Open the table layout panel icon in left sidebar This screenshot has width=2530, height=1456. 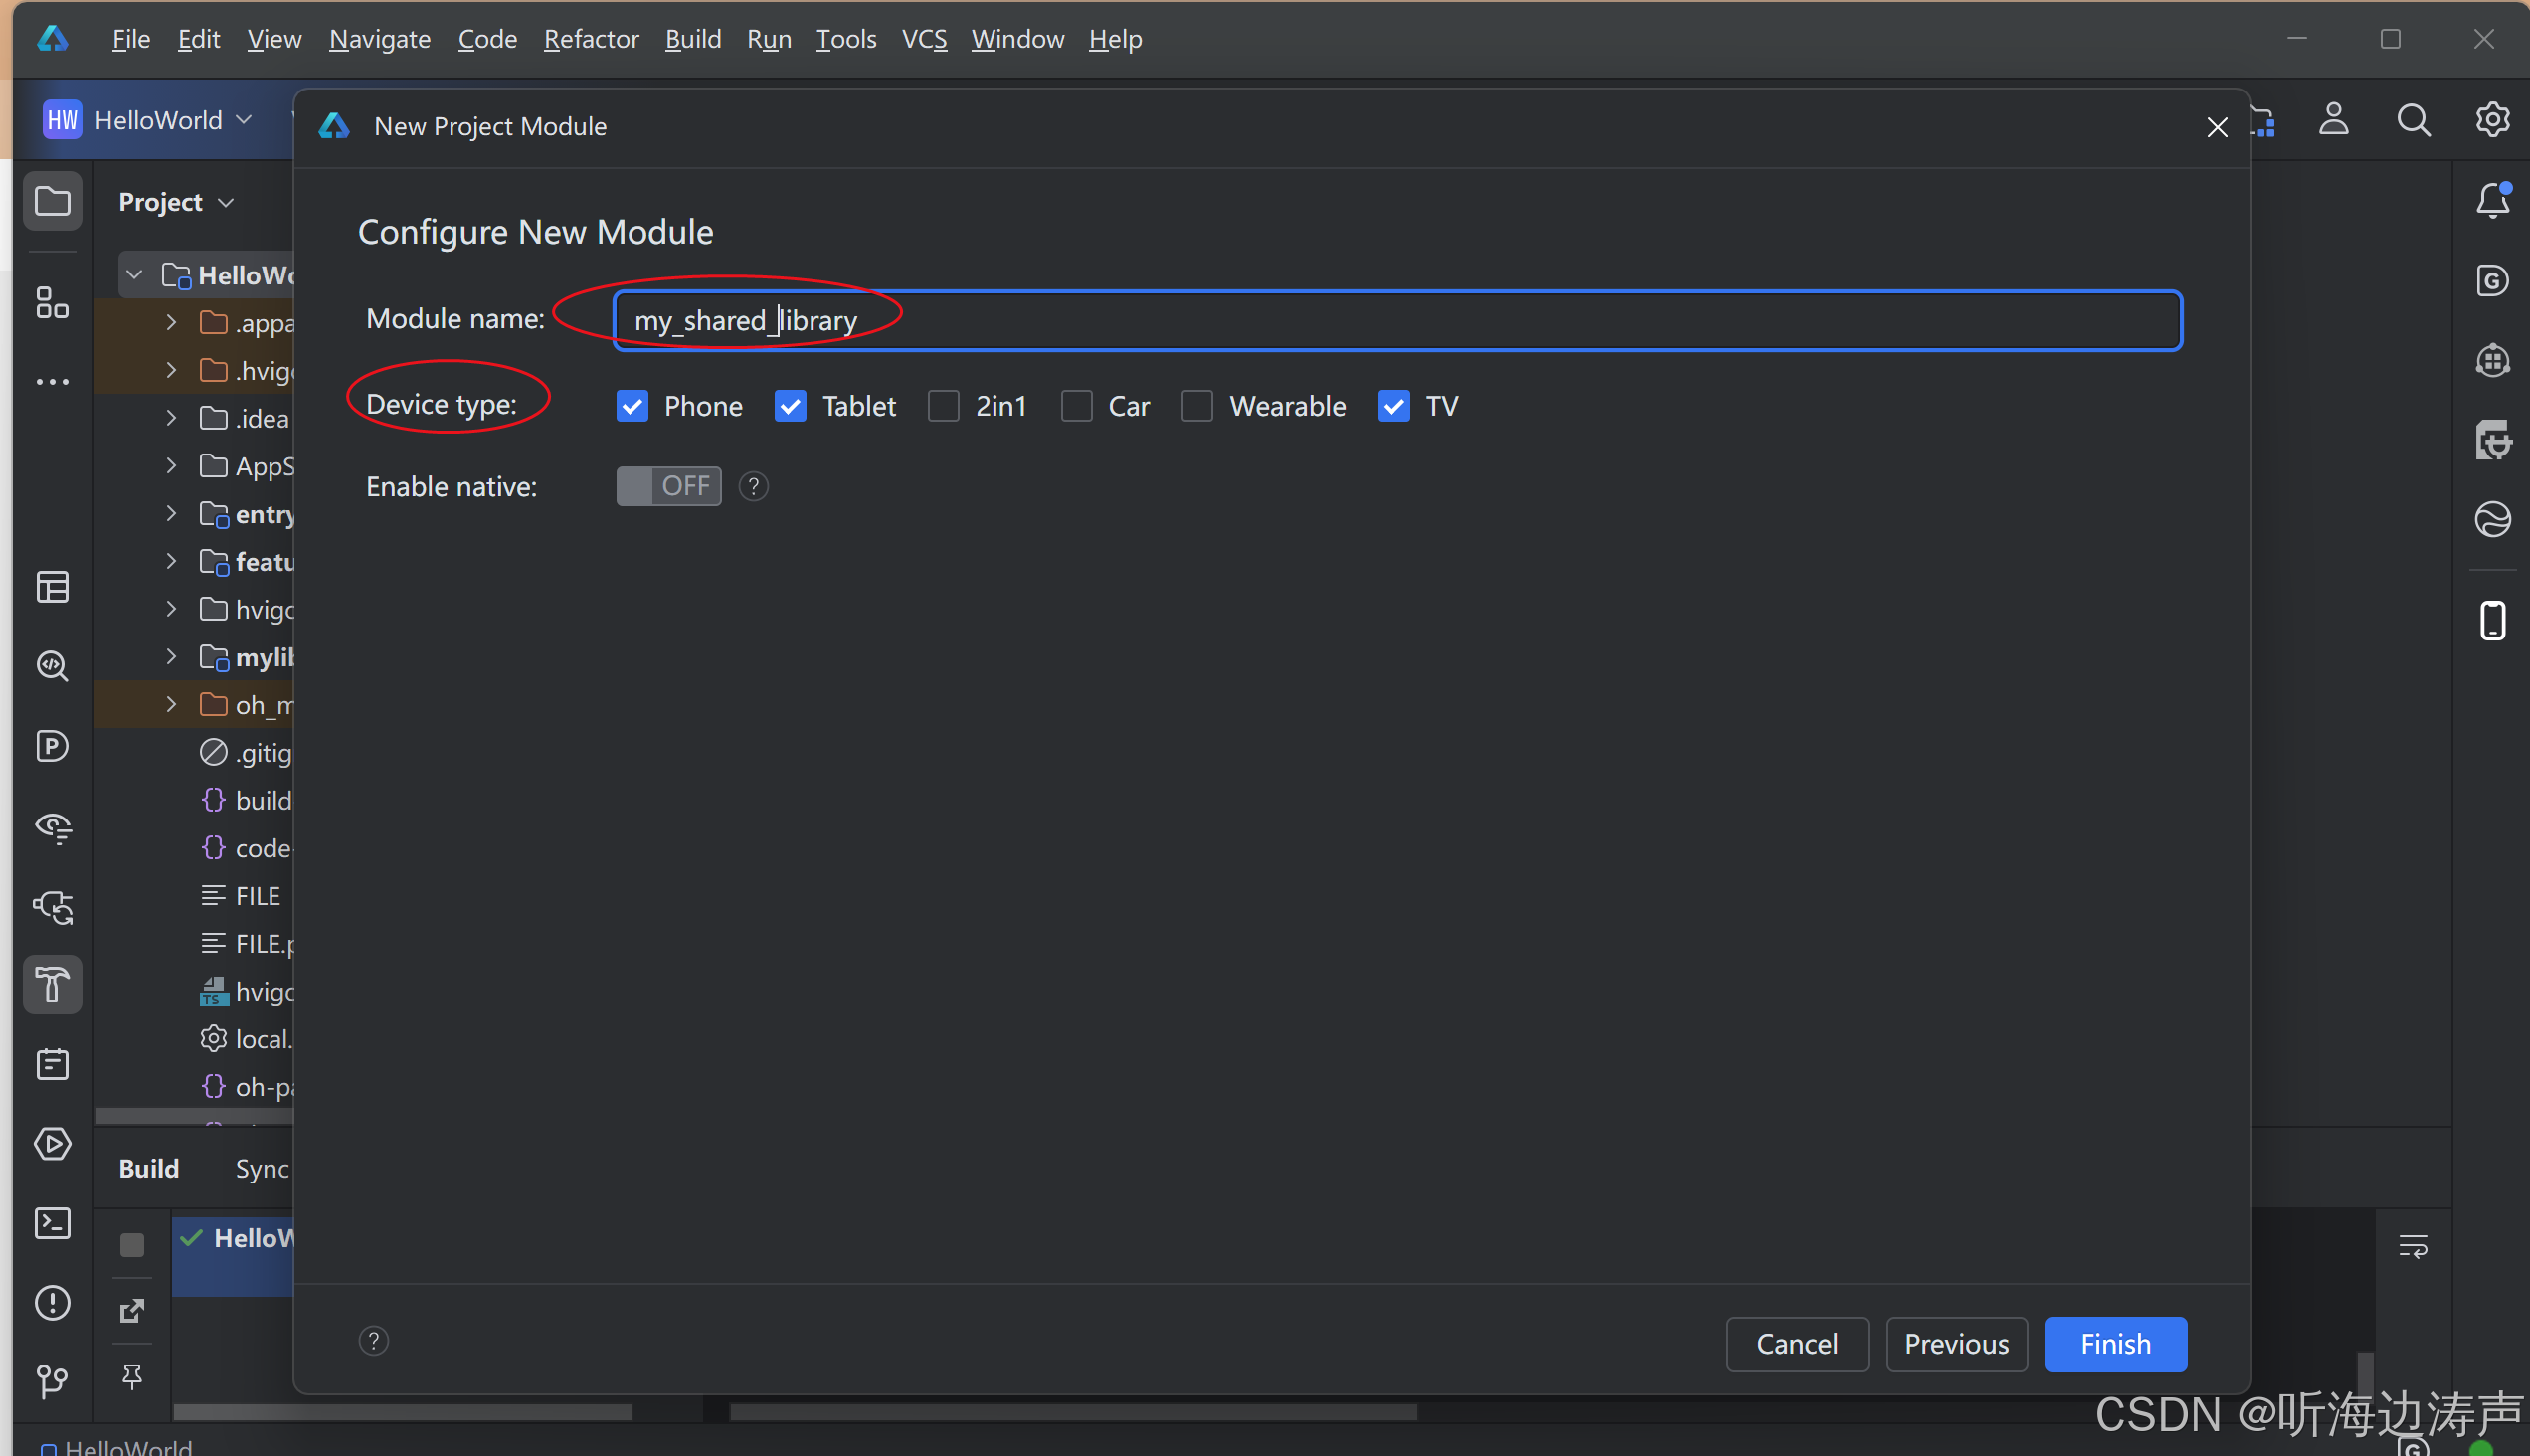click(x=52, y=587)
